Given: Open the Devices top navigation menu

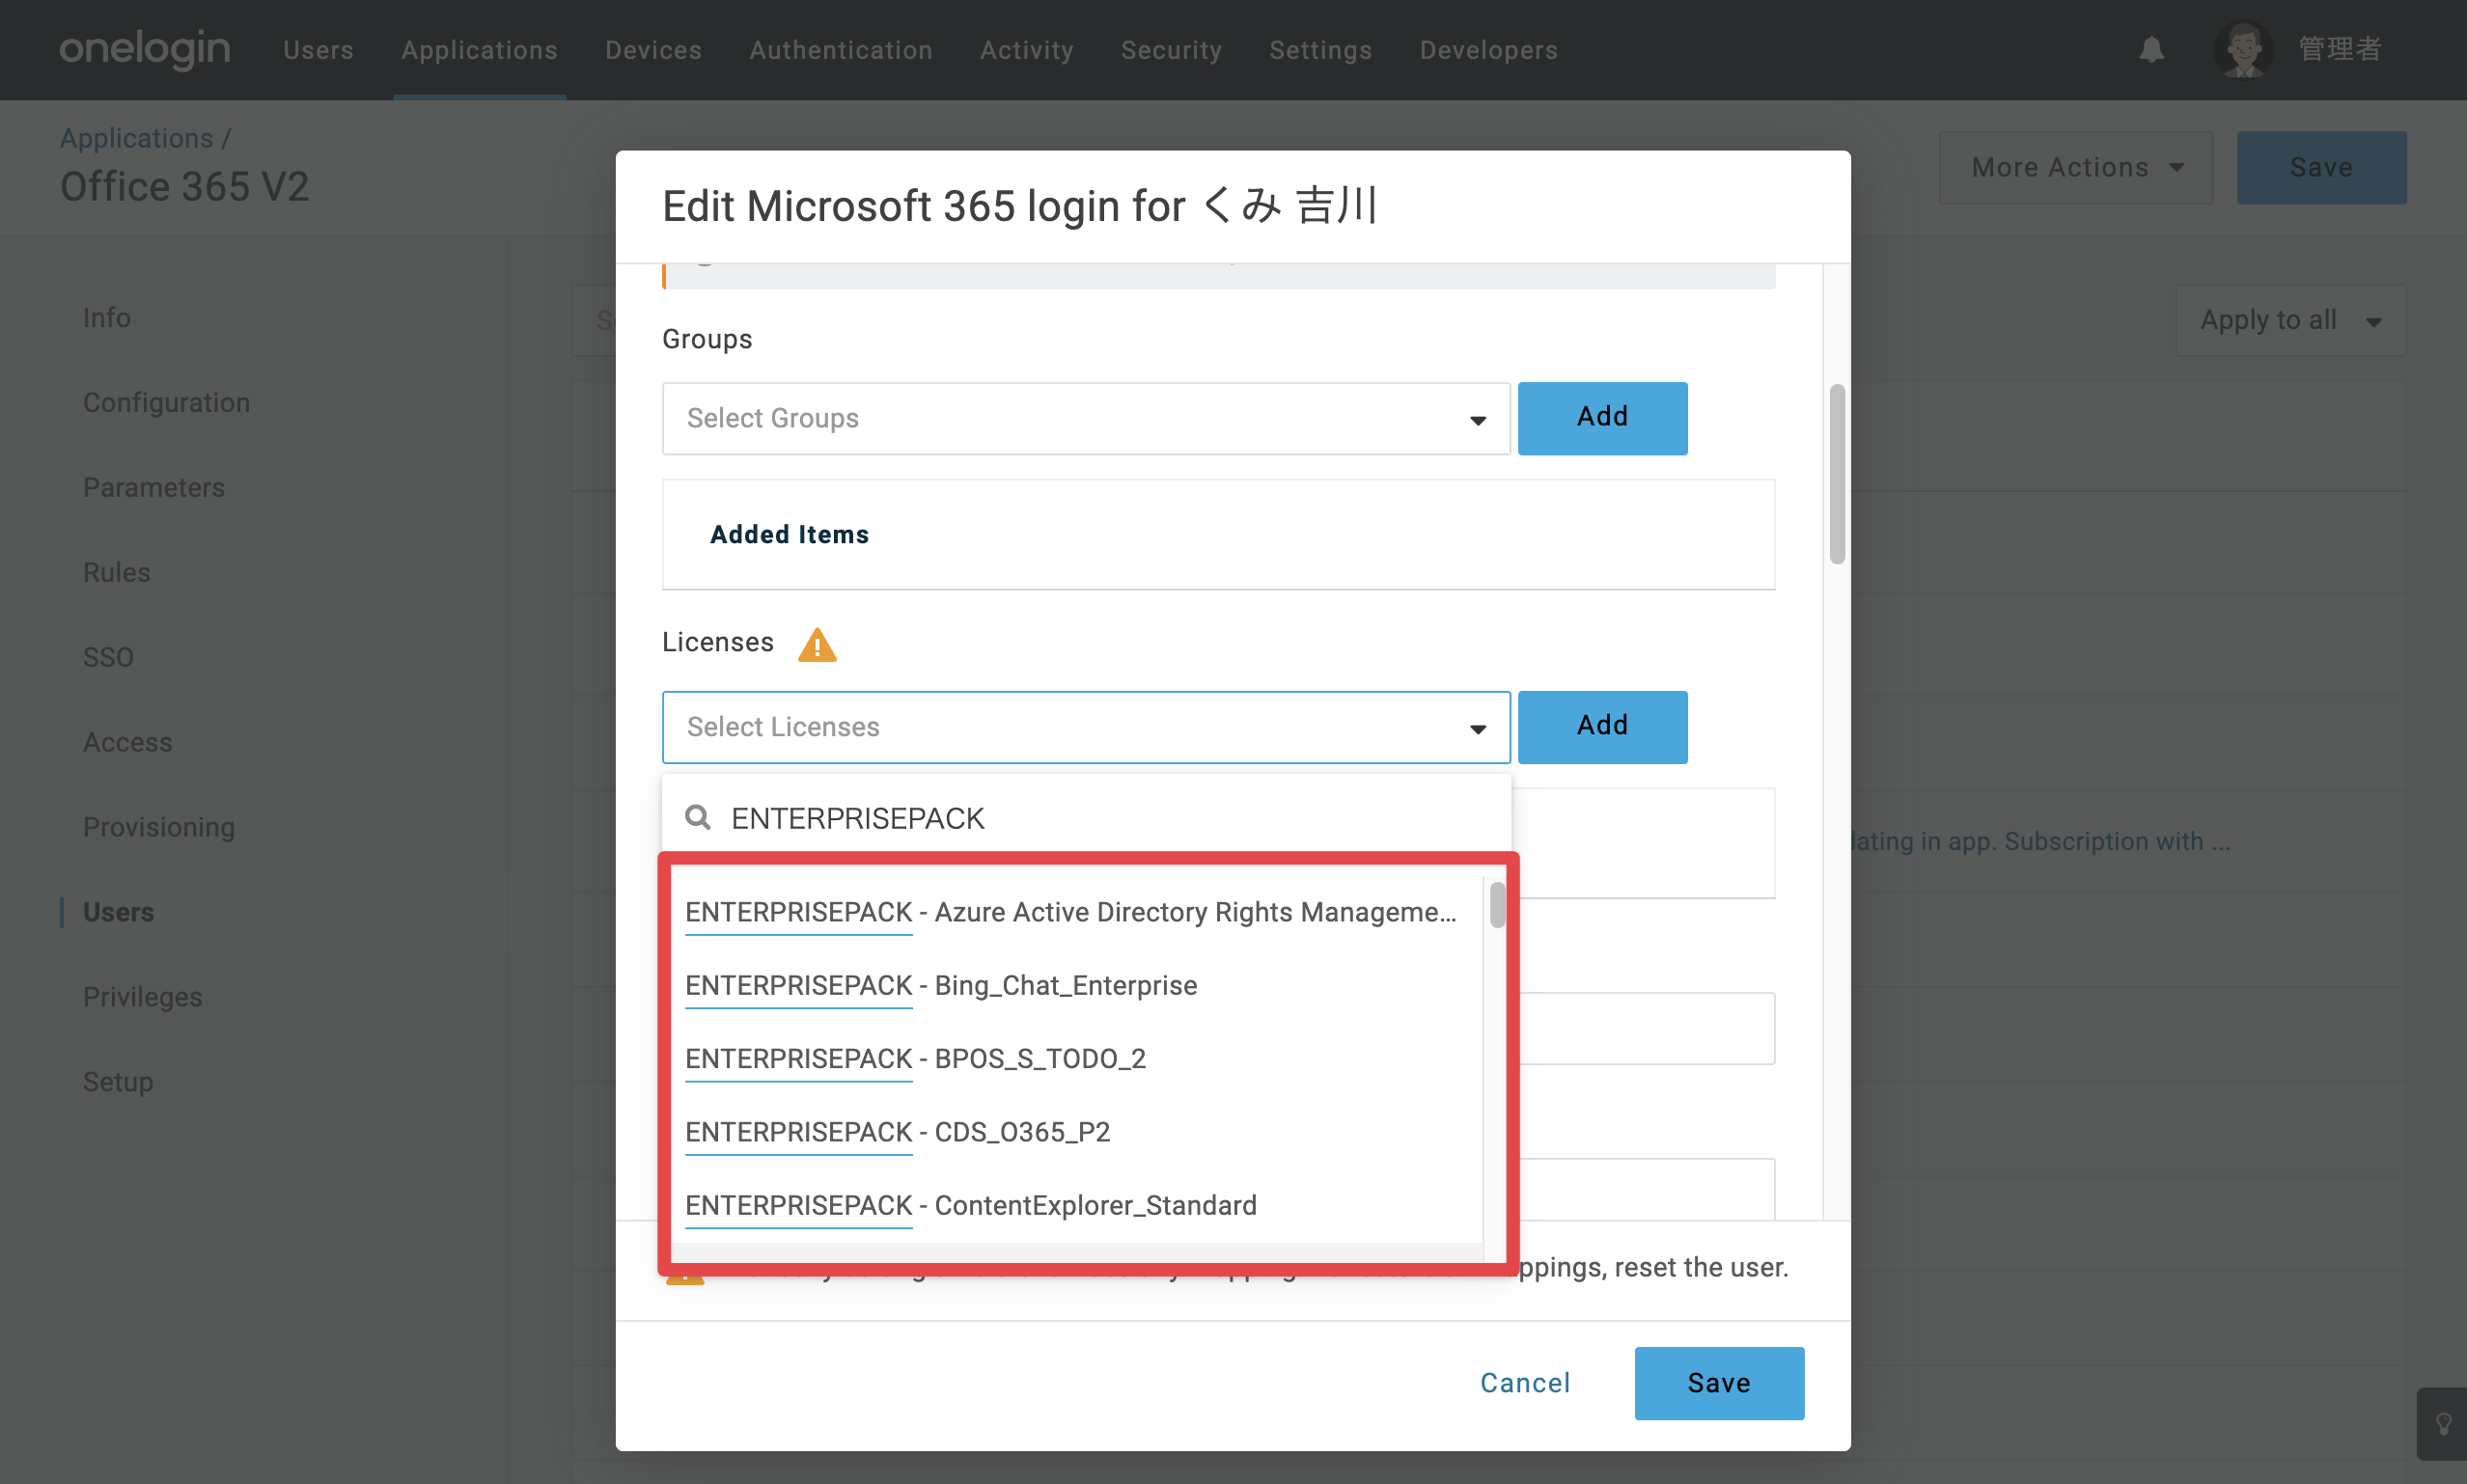Looking at the screenshot, I should pyautogui.click(x=653, y=50).
